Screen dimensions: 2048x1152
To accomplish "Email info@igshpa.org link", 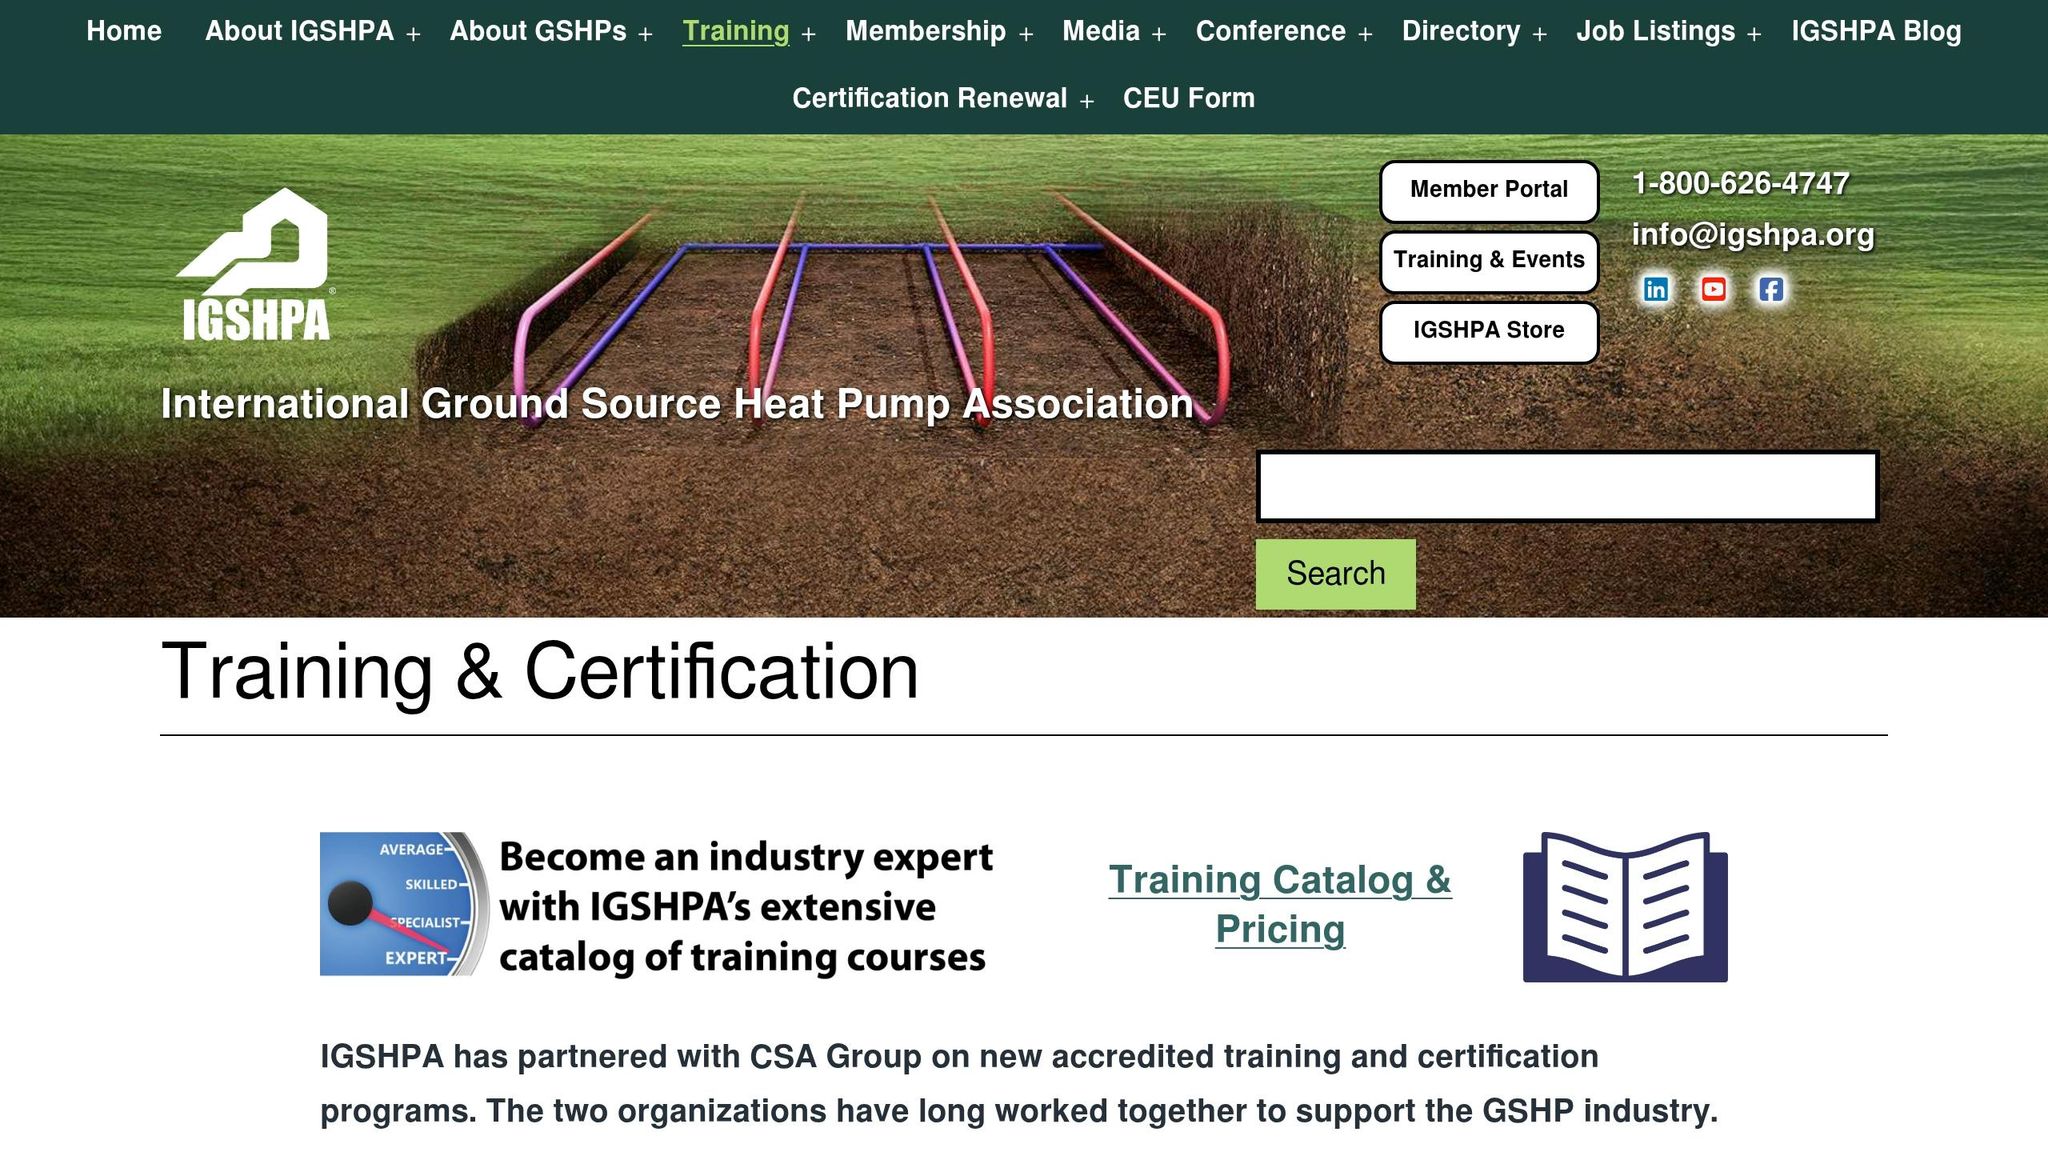I will 1753,234.
